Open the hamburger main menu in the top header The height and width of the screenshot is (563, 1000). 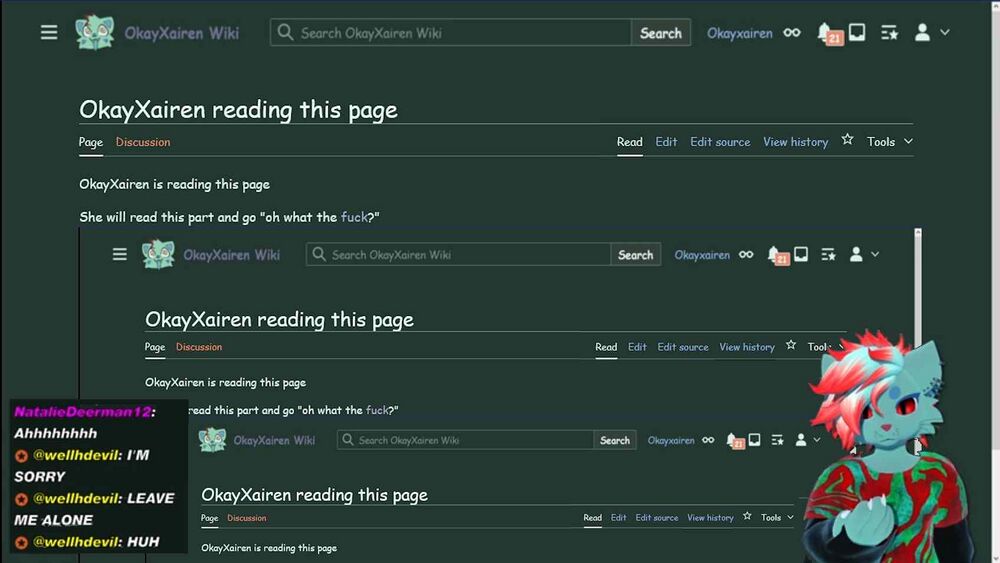(49, 33)
